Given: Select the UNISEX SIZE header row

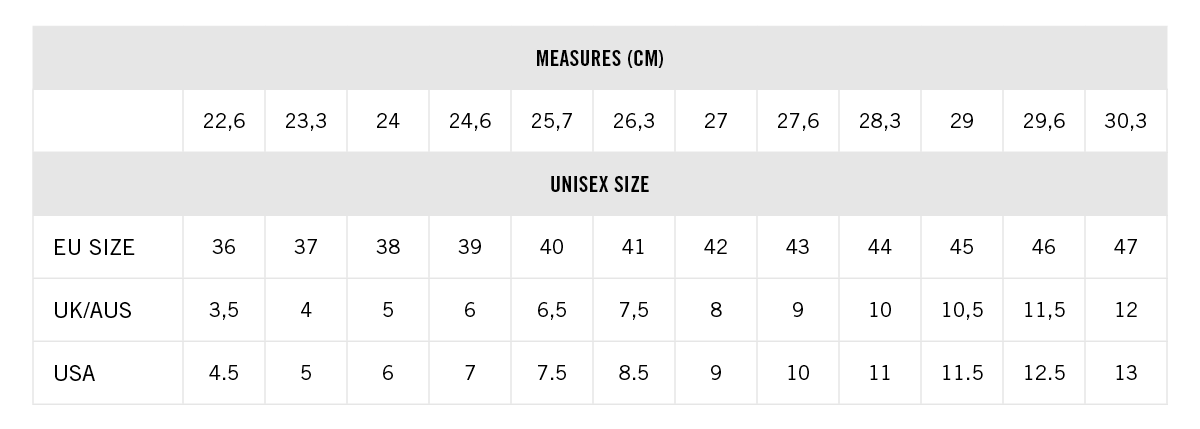Looking at the screenshot, I should pyautogui.click(x=600, y=184).
